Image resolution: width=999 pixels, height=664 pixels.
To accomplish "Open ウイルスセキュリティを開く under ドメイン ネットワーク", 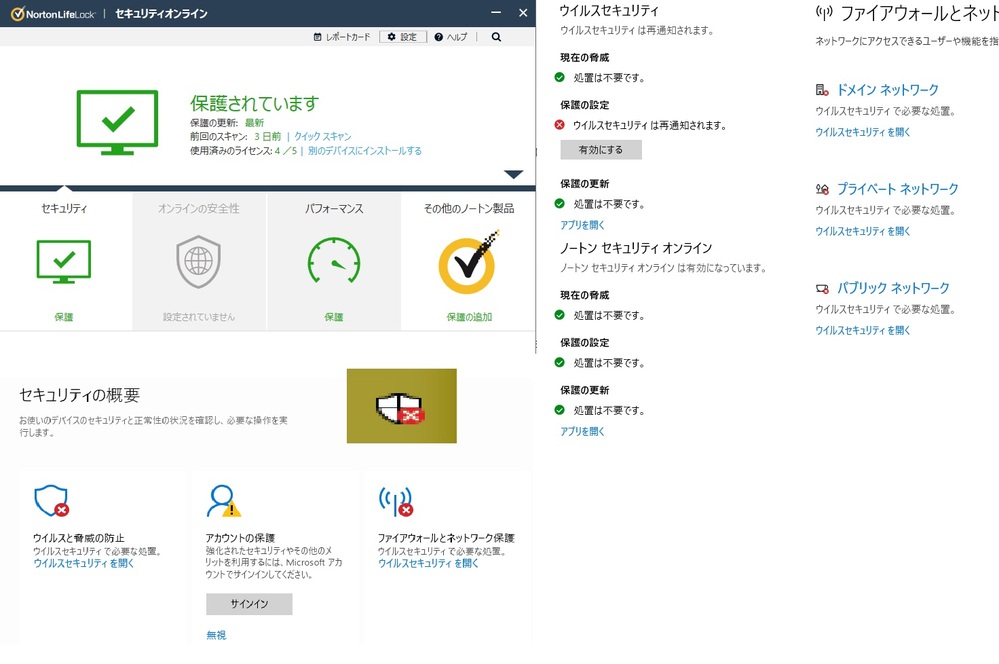I will coord(863,132).
